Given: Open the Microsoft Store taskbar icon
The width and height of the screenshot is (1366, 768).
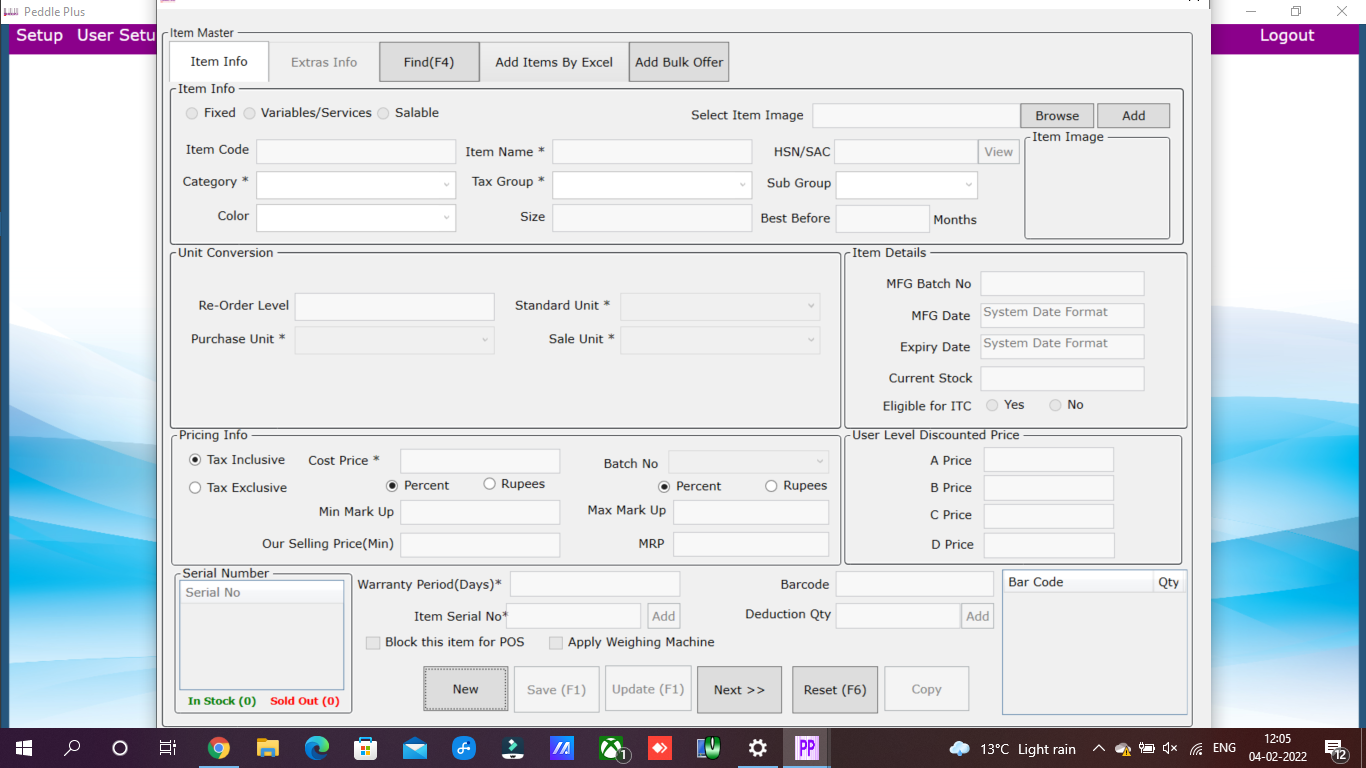Looking at the screenshot, I should tap(365, 748).
